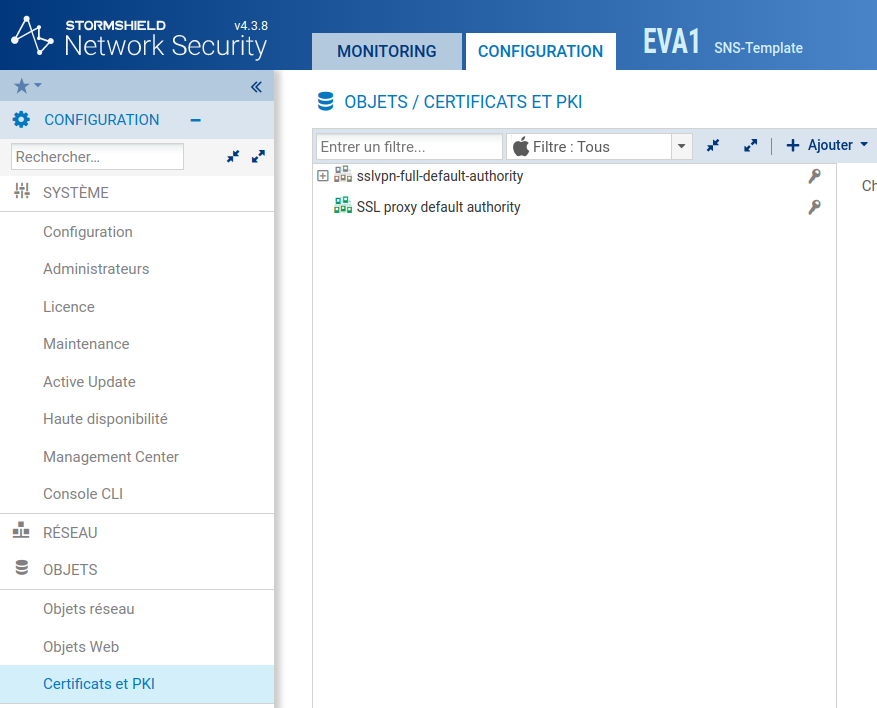Open the Administrateurs menu entry
The width and height of the screenshot is (877, 708).
click(x=96, y=269)
